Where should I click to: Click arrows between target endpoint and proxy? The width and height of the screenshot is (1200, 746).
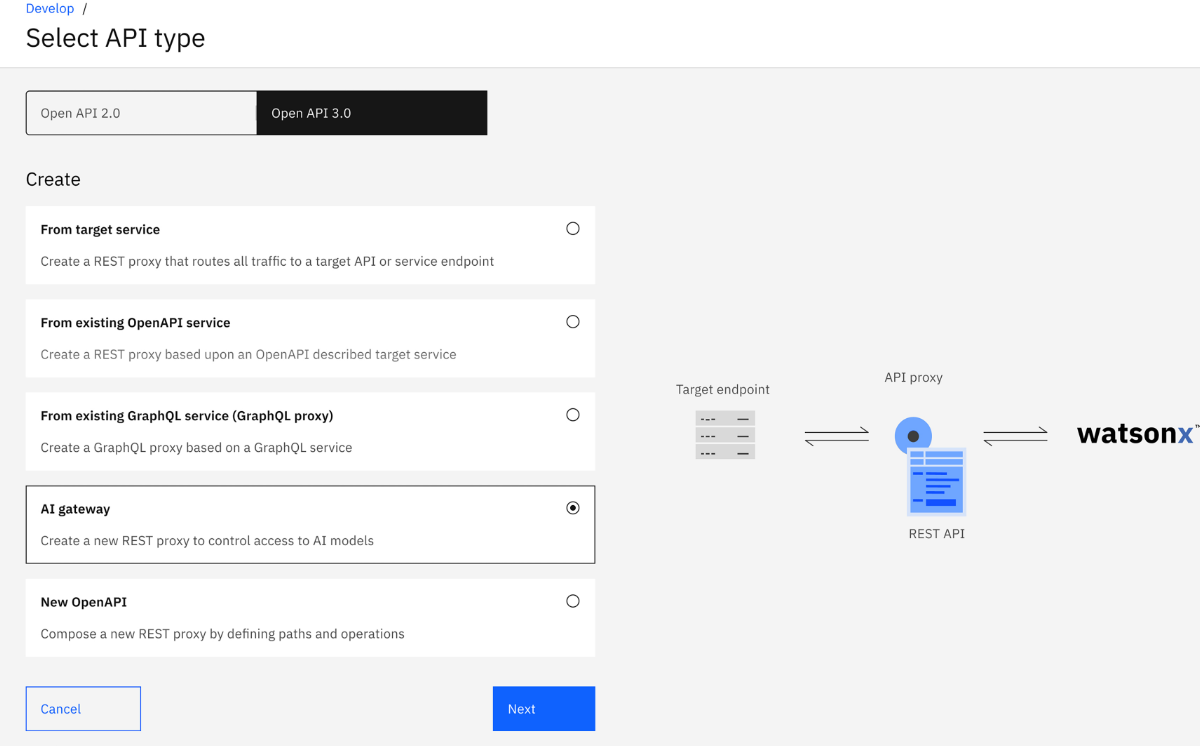(837, 436)
